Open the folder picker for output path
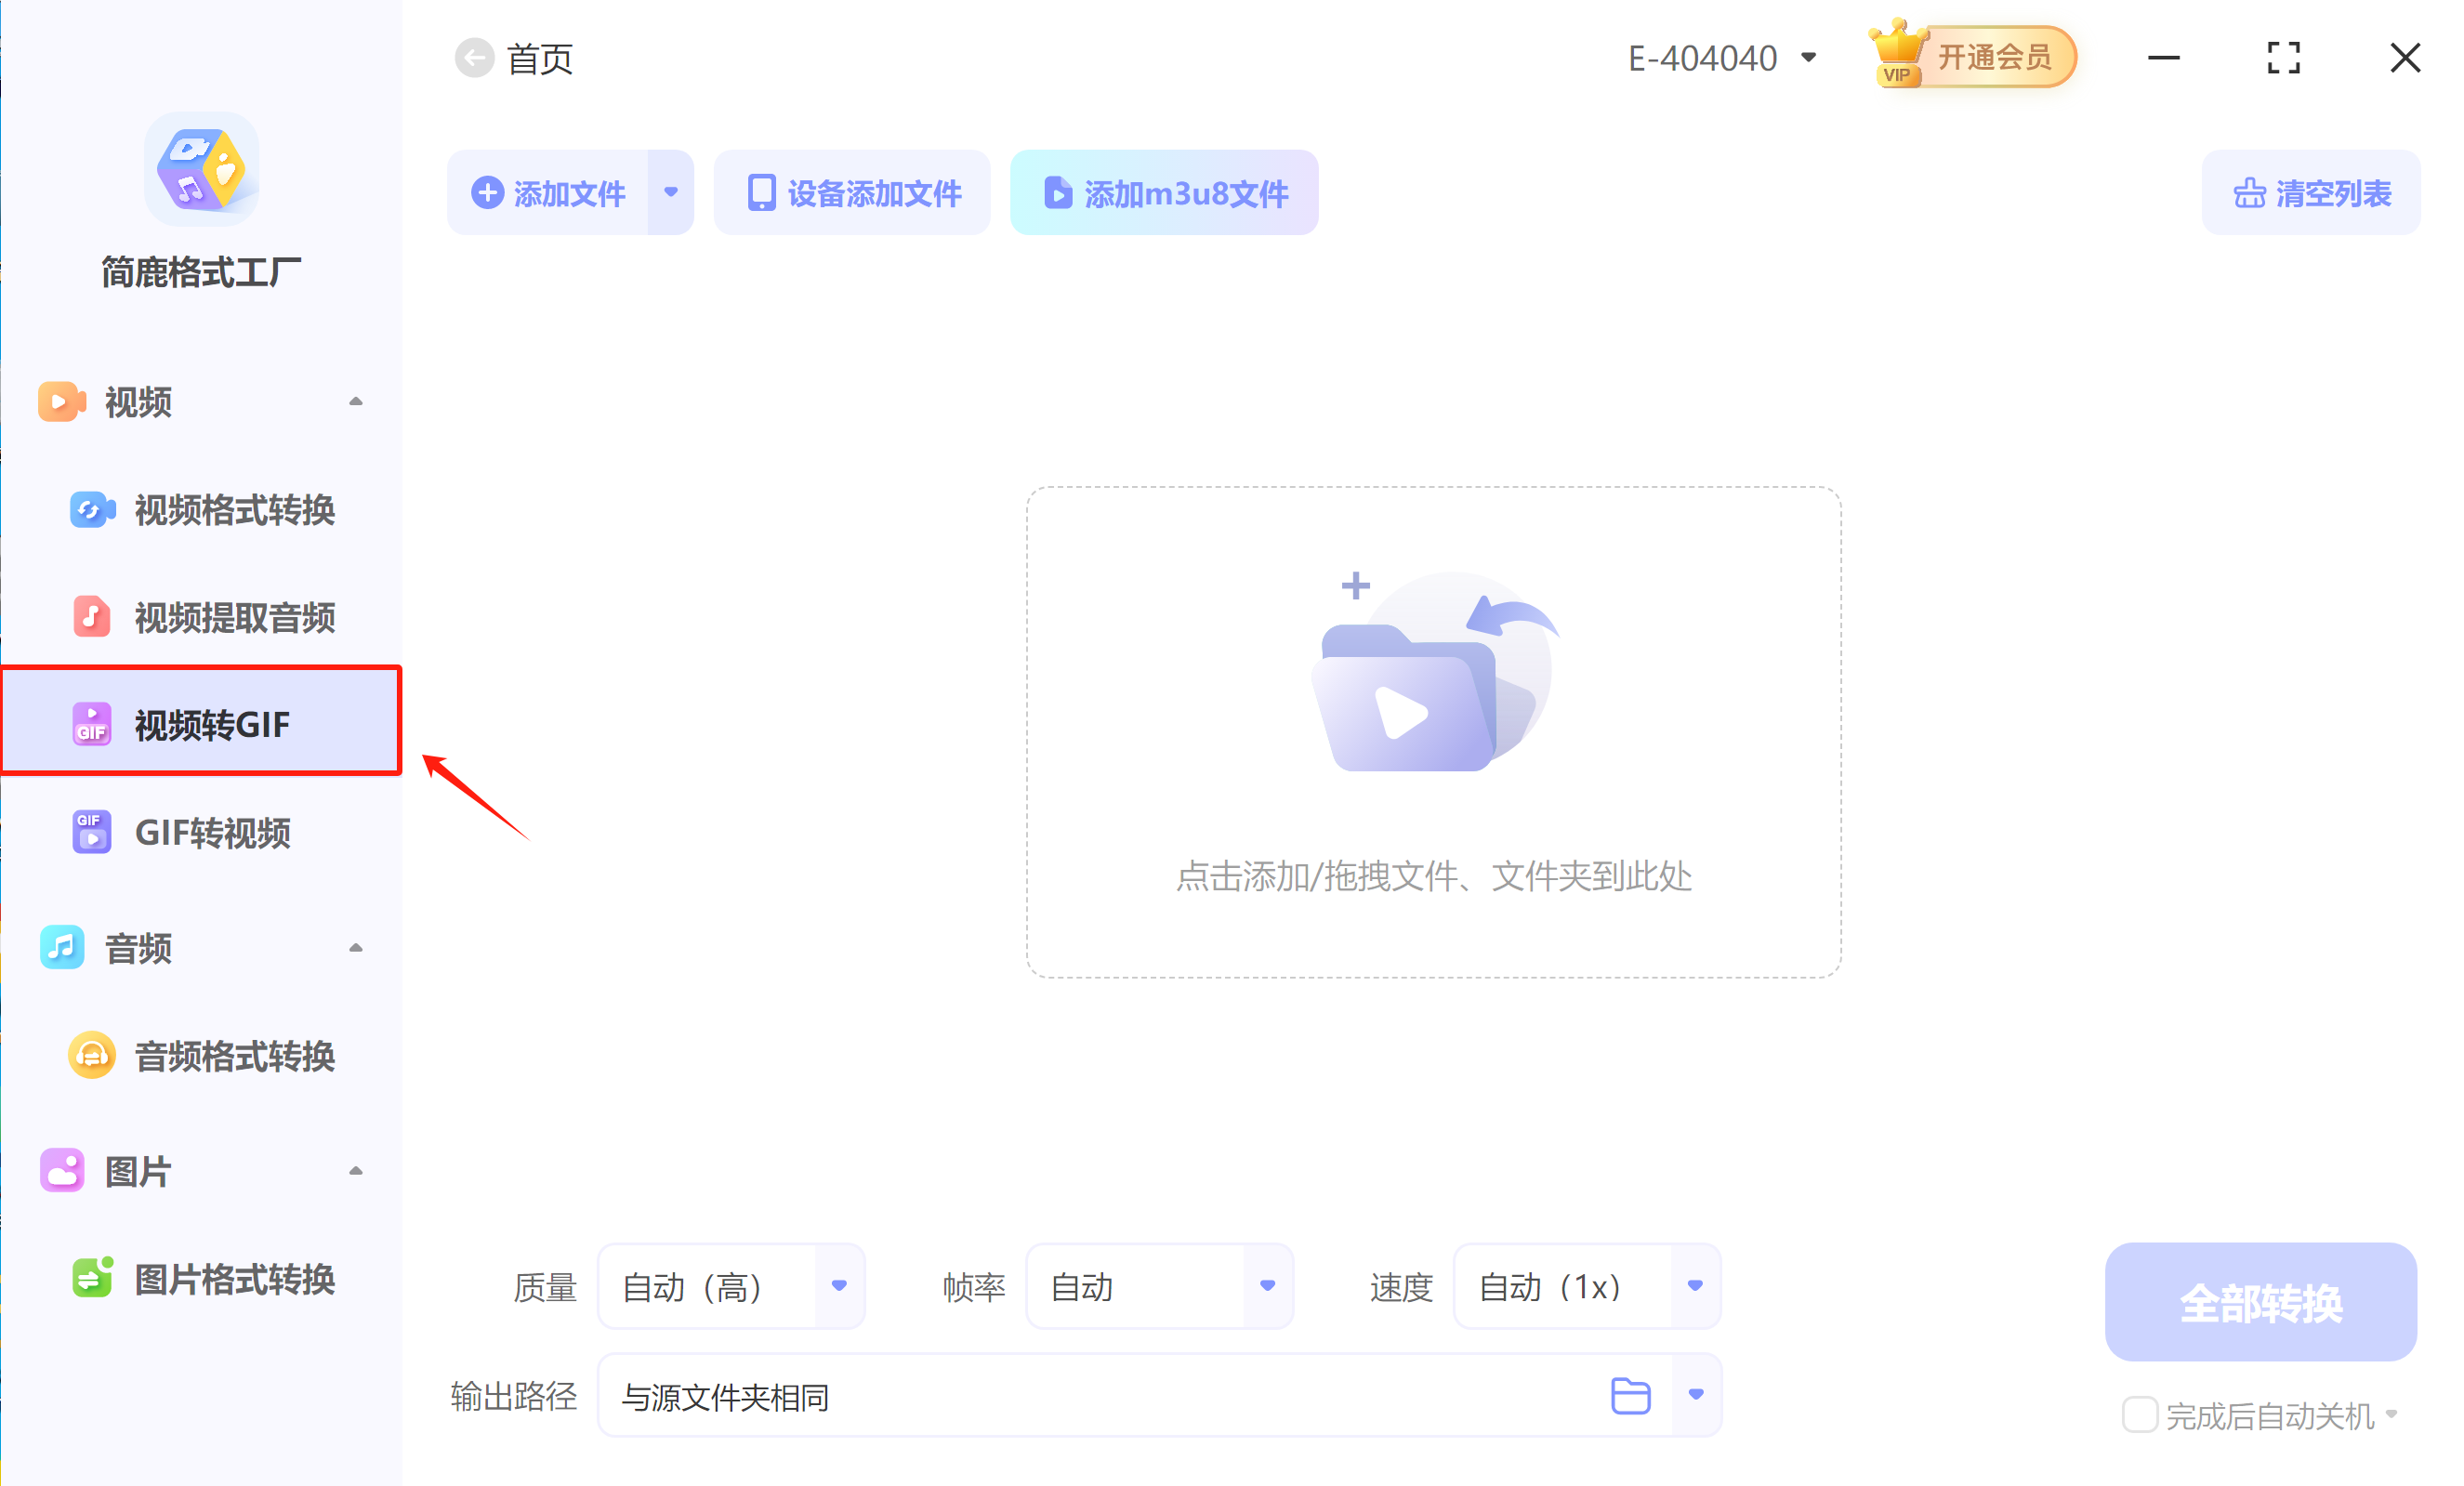The width and height of the screenshot is (2464, 1486). click(x=1629, y=1395)
